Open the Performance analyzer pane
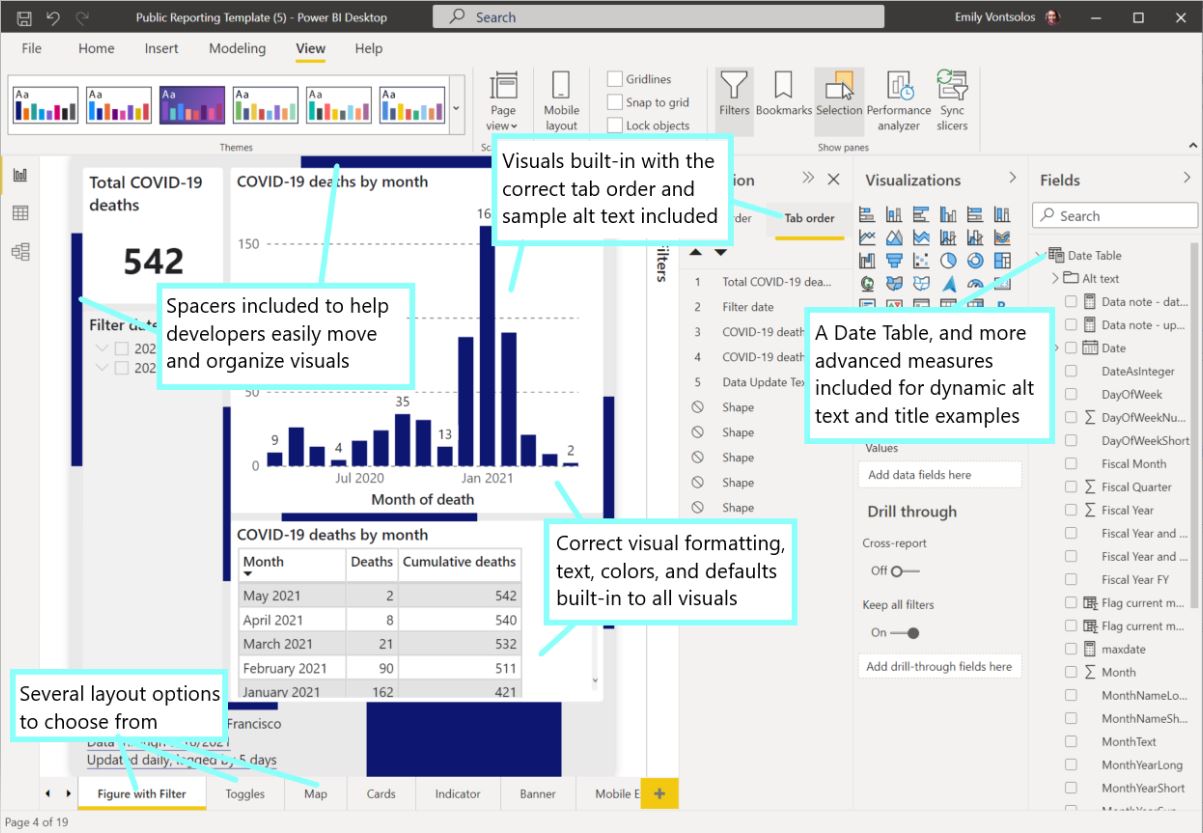This screenshot has width=1203, height=833. tap(899, 99)
